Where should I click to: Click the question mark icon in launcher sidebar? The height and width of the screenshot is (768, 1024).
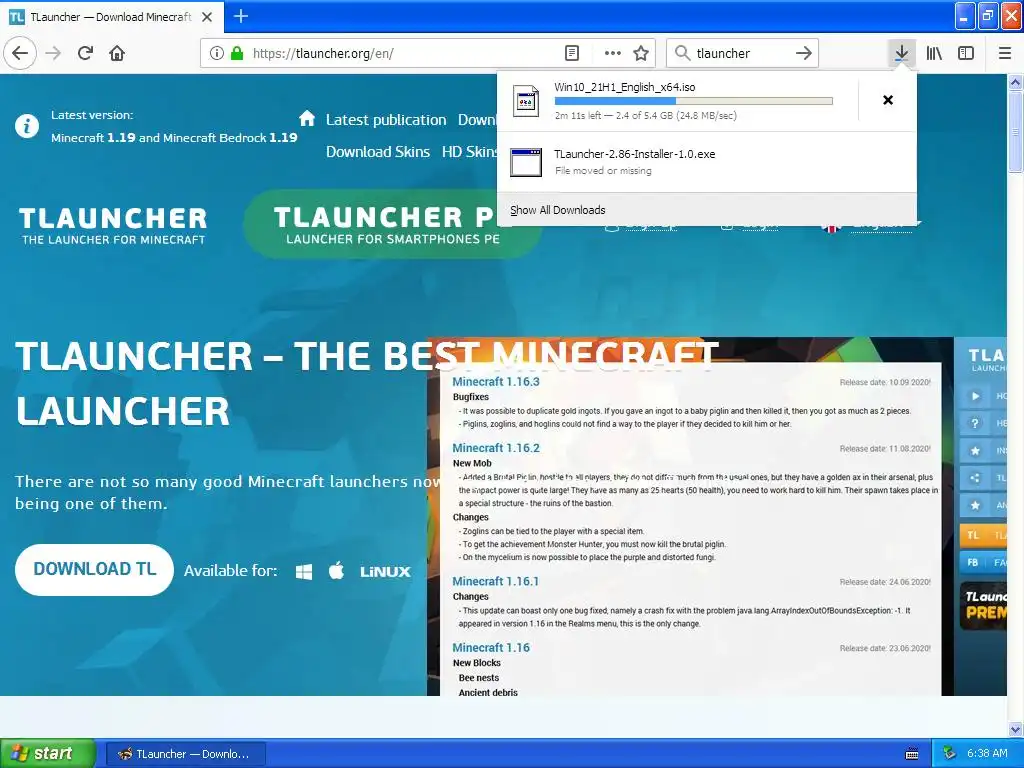975,423
